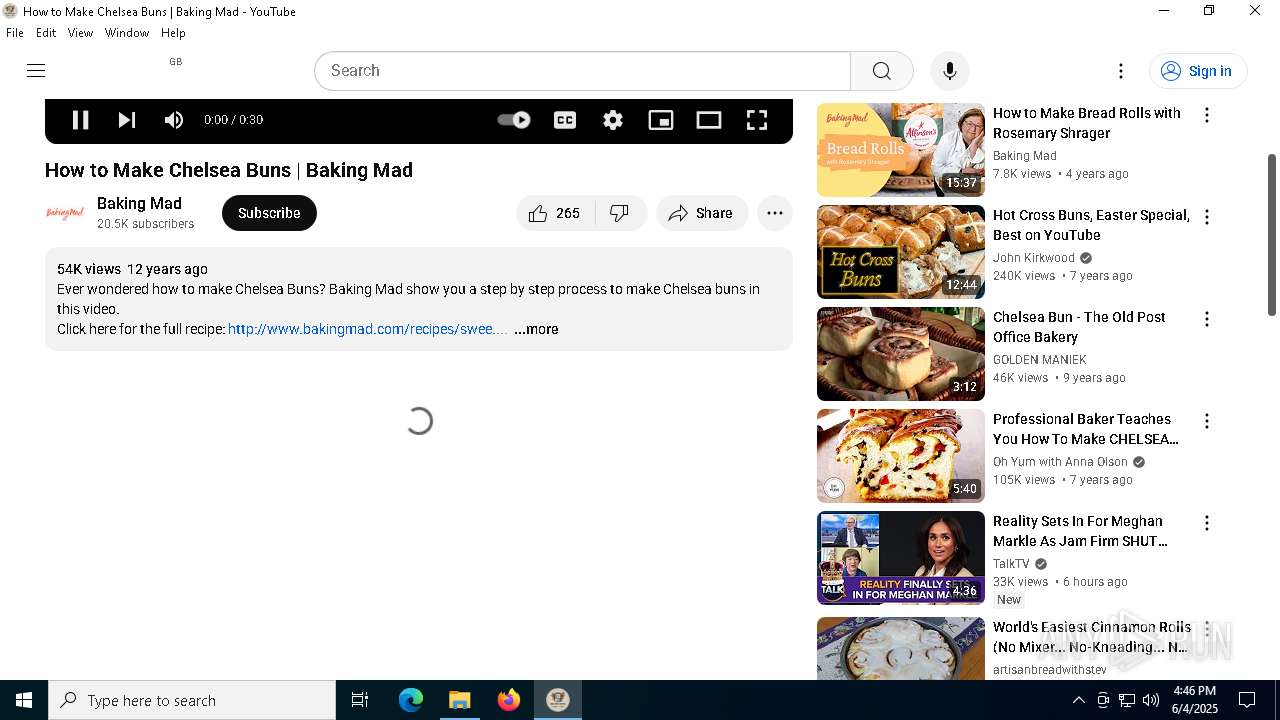Viewport: 1280px width, 720px height.
Task: Open player settings gear icon
Action: pyautogui.click(x=613, y=120)
